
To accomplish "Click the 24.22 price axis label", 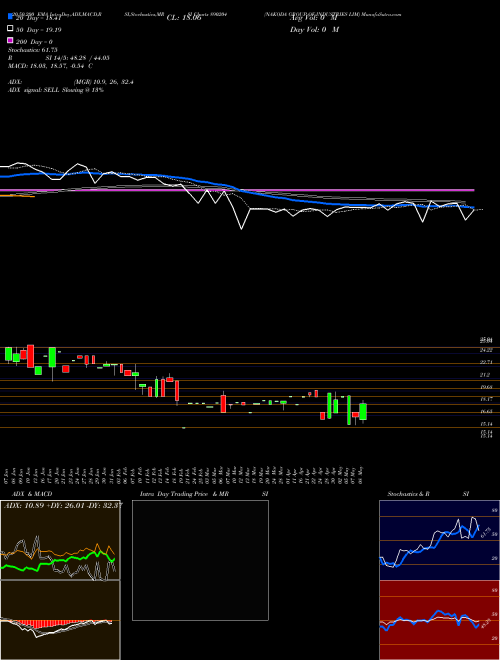I will (x=486, y=350).
